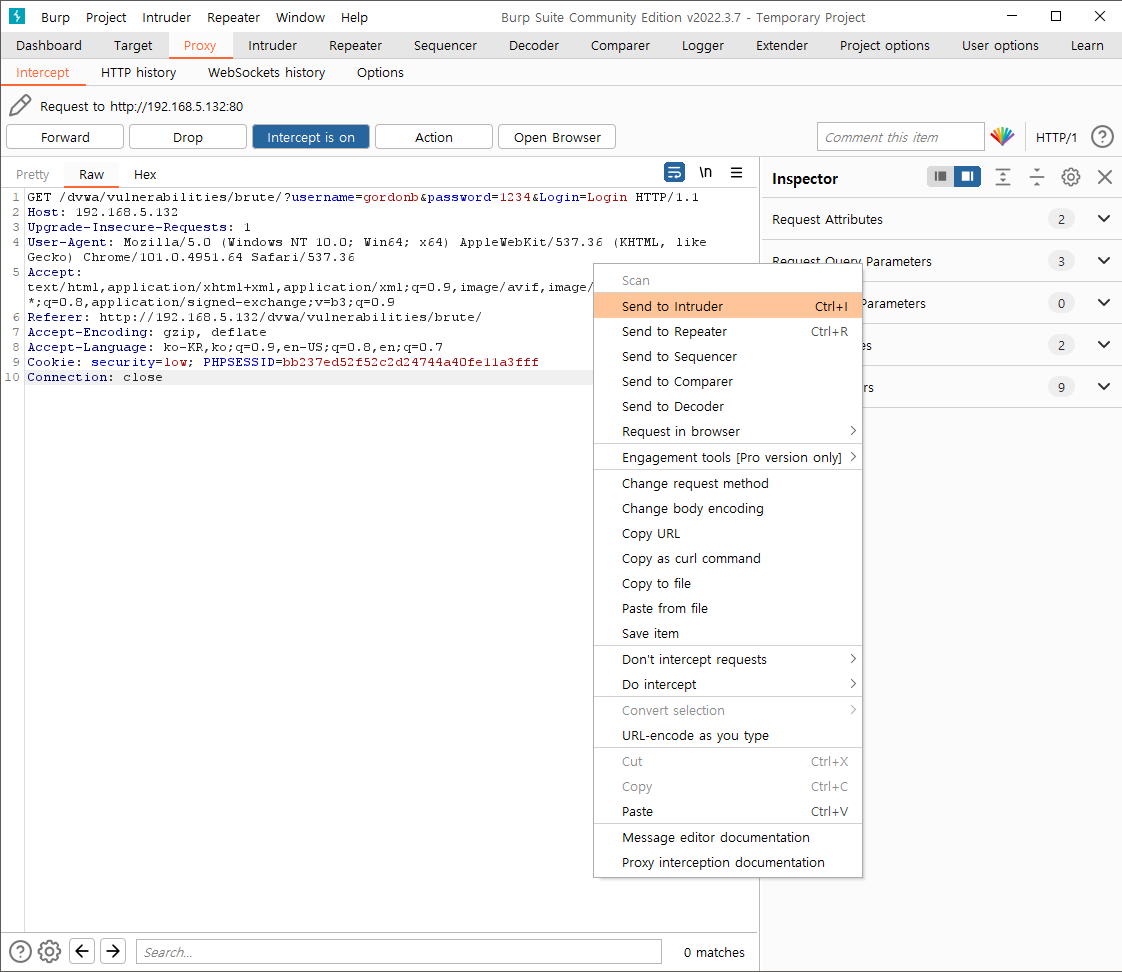Image resolution: width=1122 pixels, height=972 pixels.
Task: Open Proxy Options sub-tab
Action: (380, 72)
